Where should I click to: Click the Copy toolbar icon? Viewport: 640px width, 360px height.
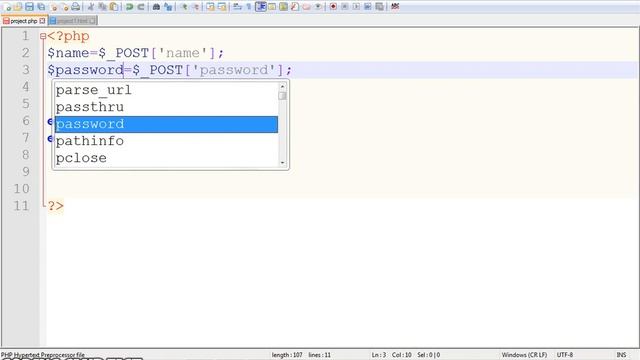pyautogui.click(x=102, y=7)
